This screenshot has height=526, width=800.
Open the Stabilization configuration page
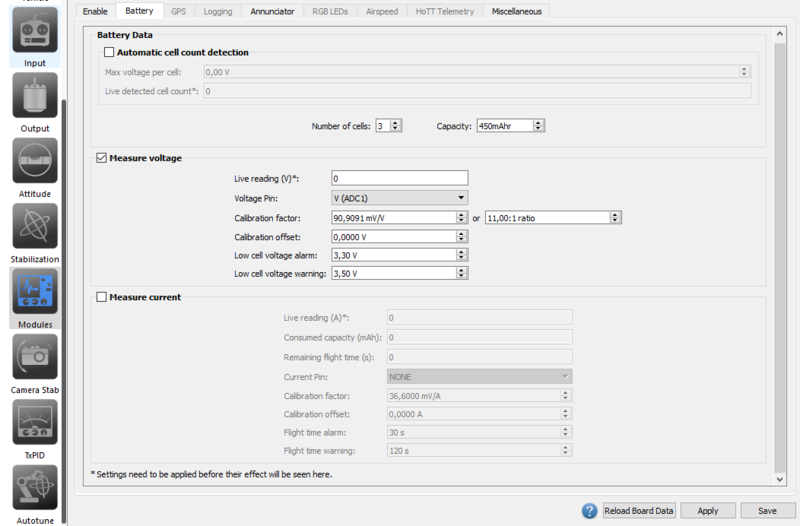tap(35, 233)
